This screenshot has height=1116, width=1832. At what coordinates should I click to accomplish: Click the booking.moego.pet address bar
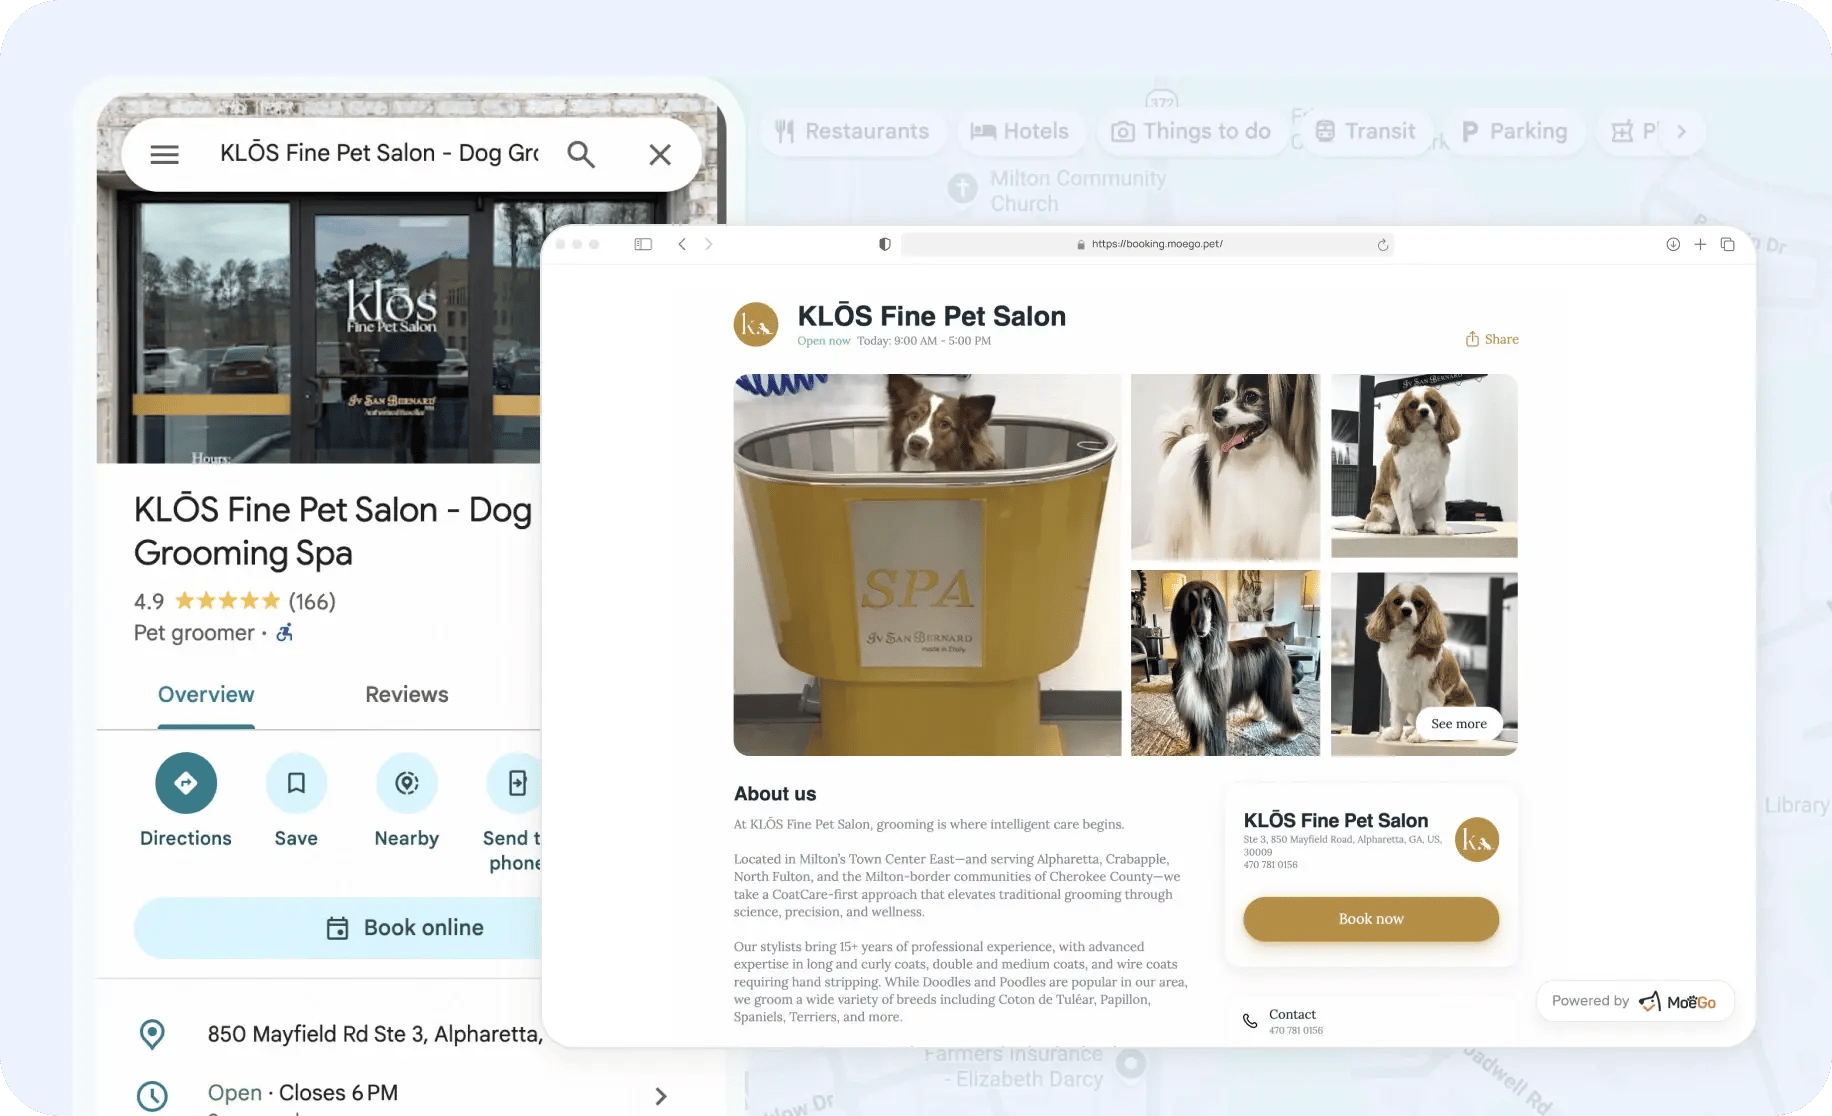[x=1147, y=244]
